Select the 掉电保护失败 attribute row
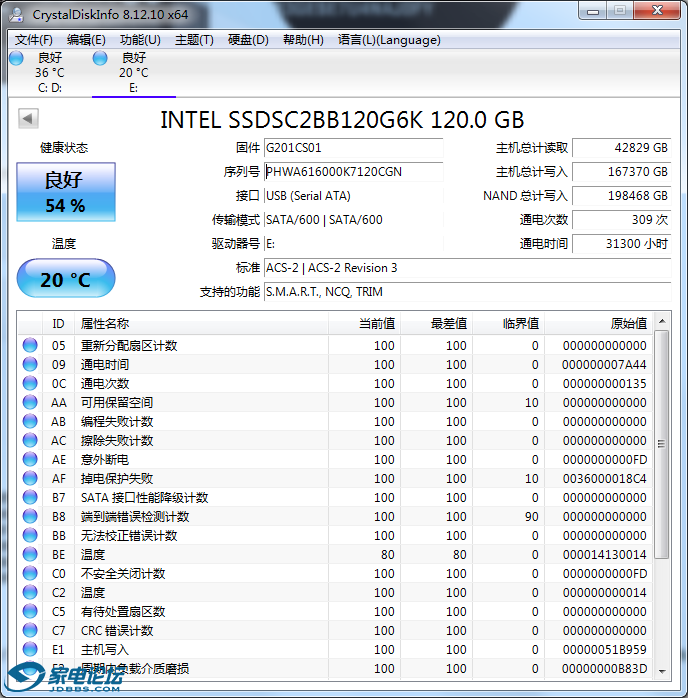The image size is (688, 698). (335, 478)
